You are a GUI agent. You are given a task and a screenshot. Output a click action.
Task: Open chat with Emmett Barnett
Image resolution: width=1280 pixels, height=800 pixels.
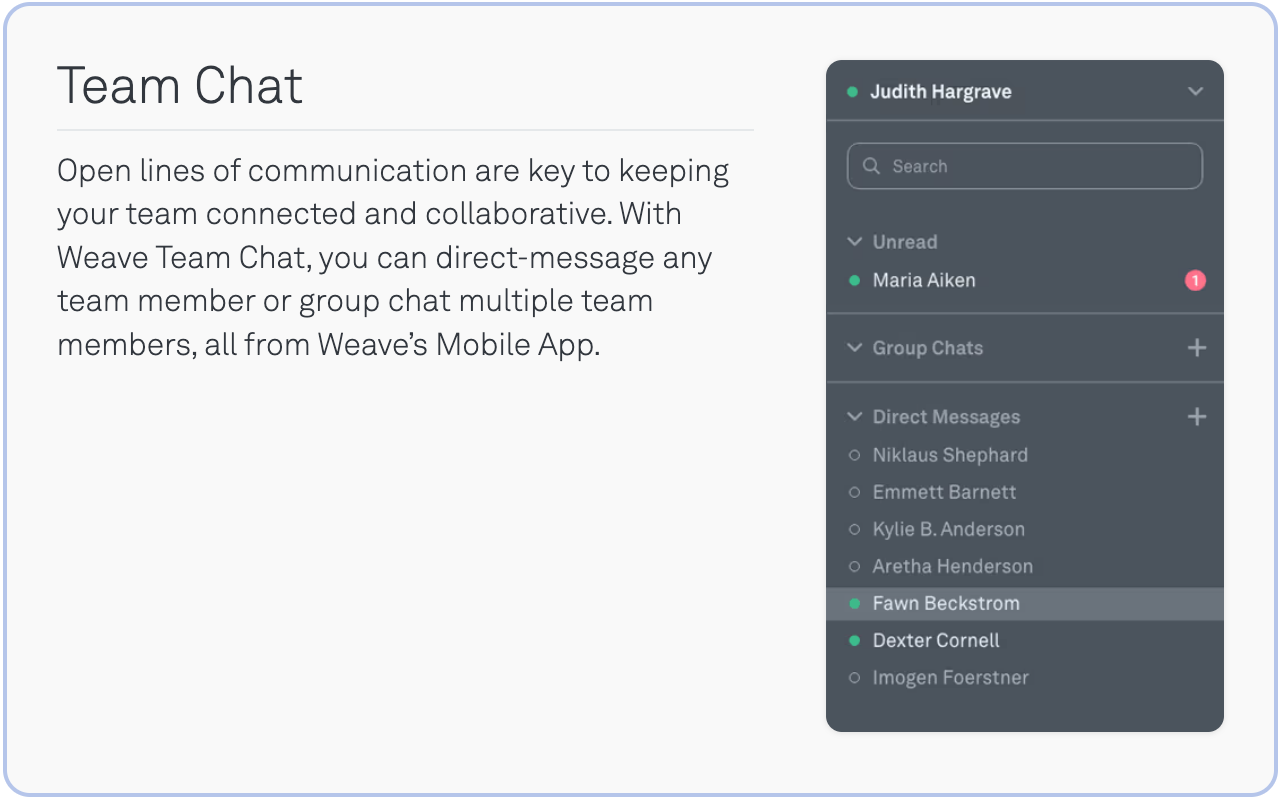[x=944, y=492]
